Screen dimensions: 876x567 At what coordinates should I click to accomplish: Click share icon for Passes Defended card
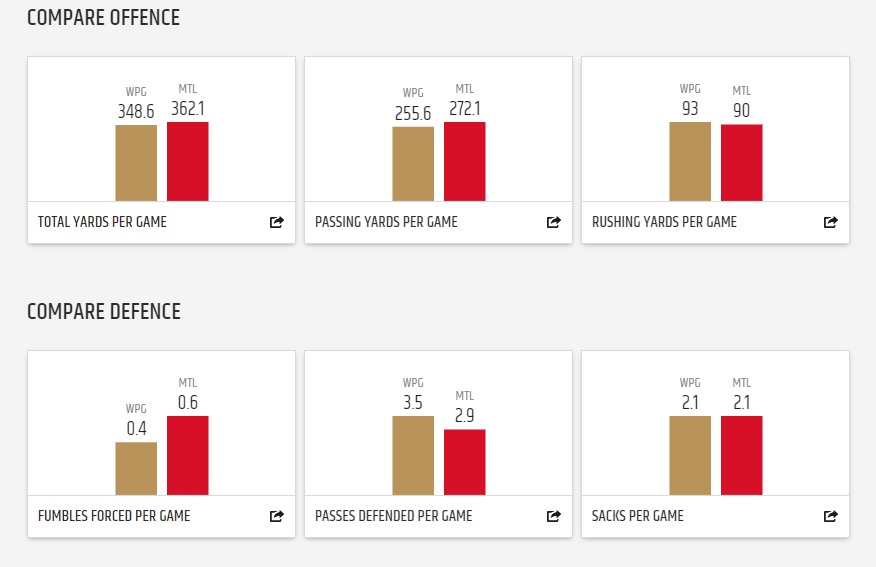tap(554, 516)
